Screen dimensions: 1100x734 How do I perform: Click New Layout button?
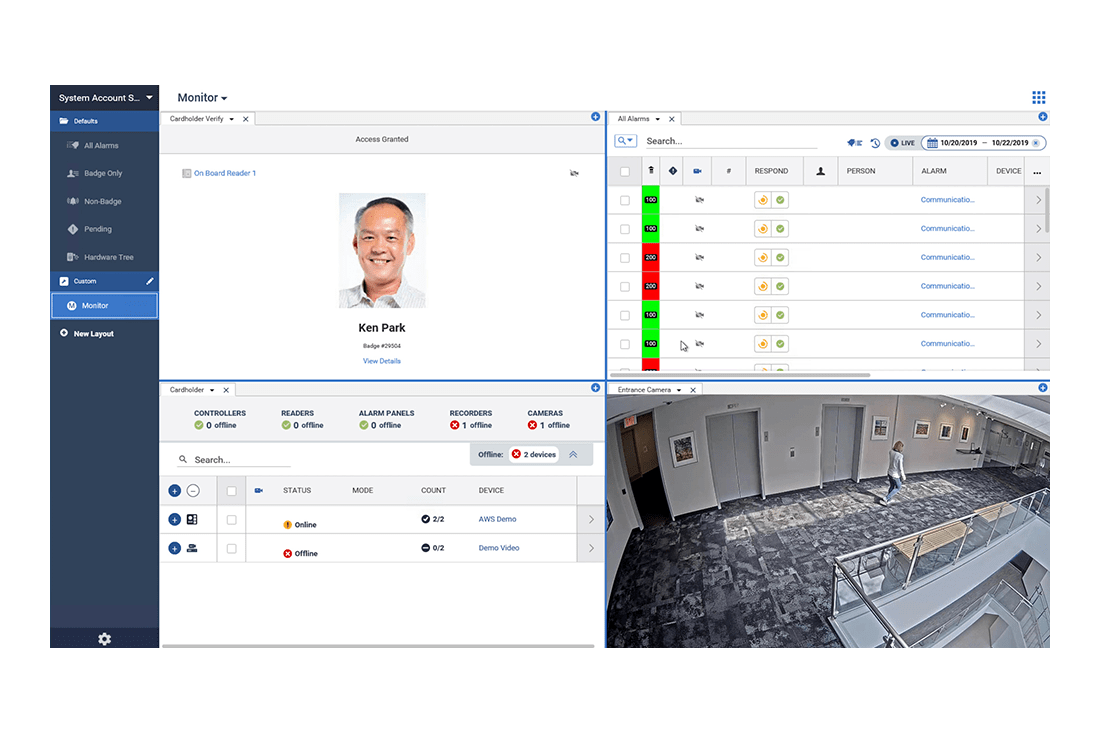coord(93,333)
